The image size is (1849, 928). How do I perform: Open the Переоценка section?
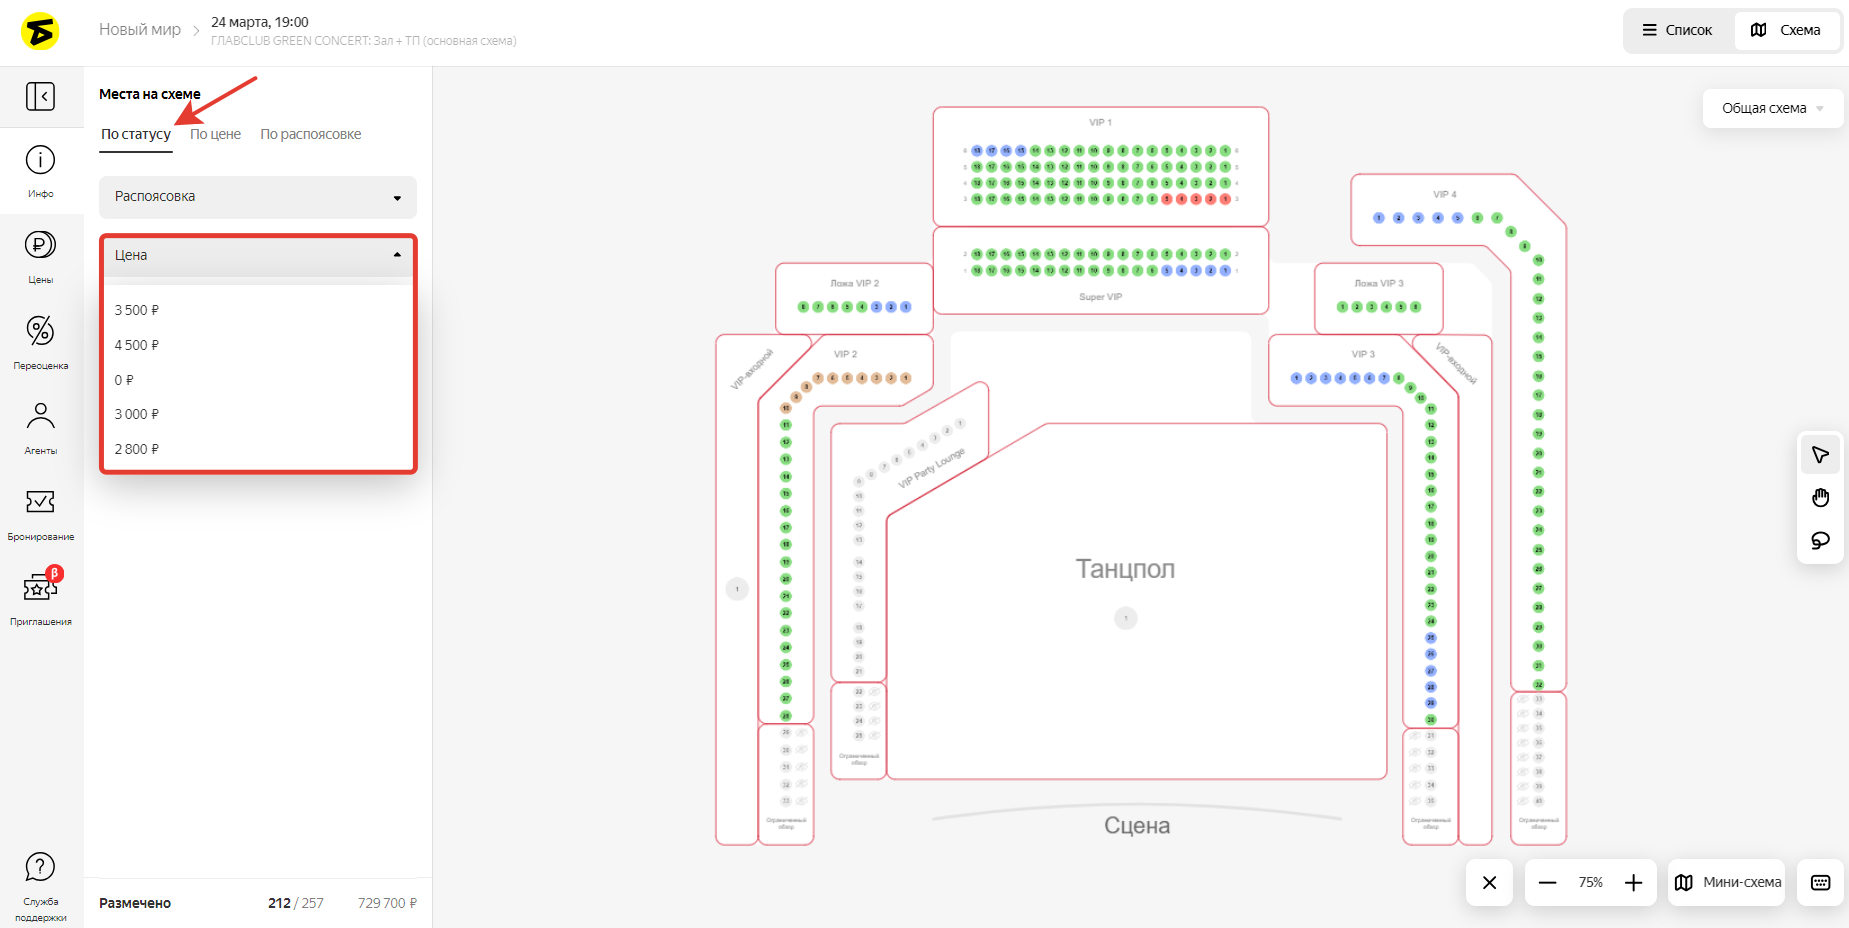pos(40,342)
